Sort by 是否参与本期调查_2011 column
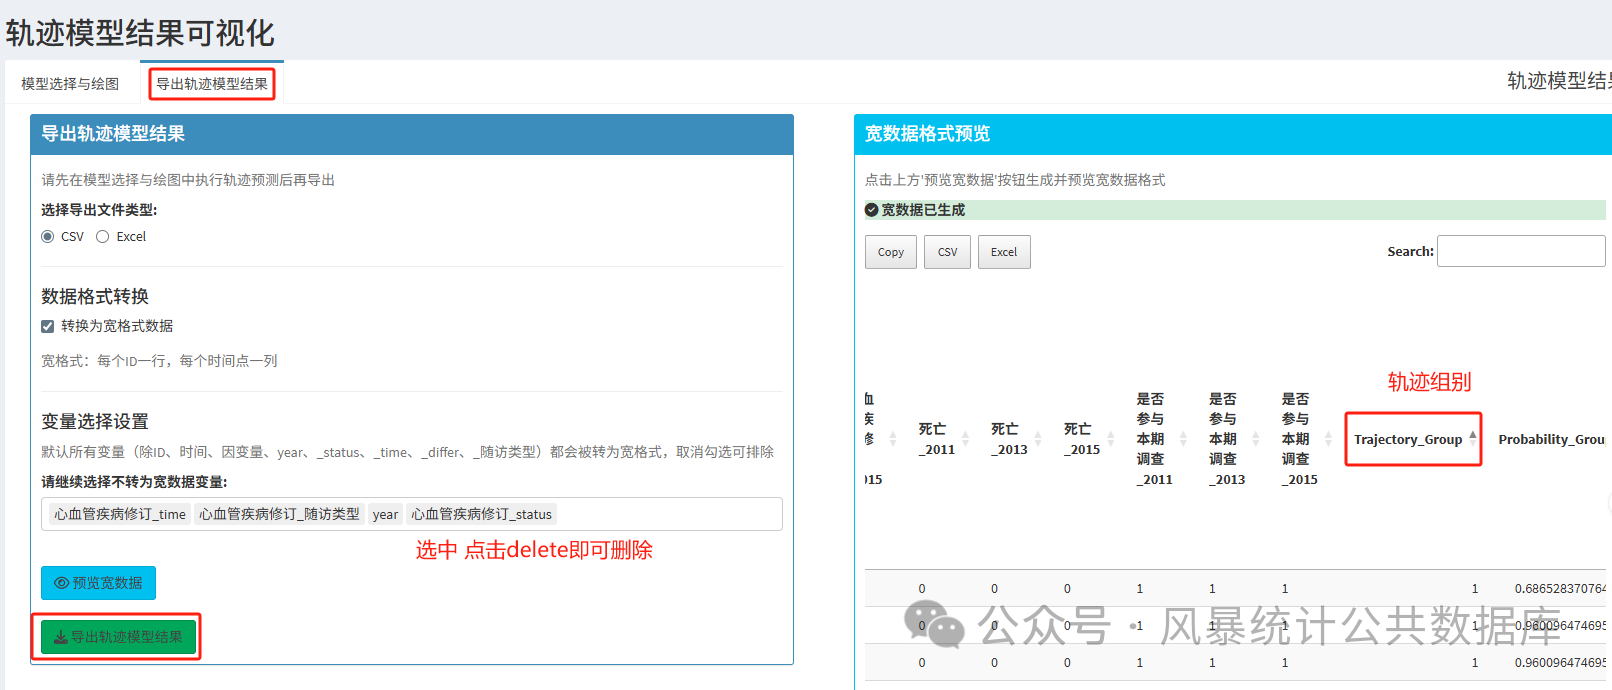Viewport: 1612px width, 690px height. click(1155, 439)
